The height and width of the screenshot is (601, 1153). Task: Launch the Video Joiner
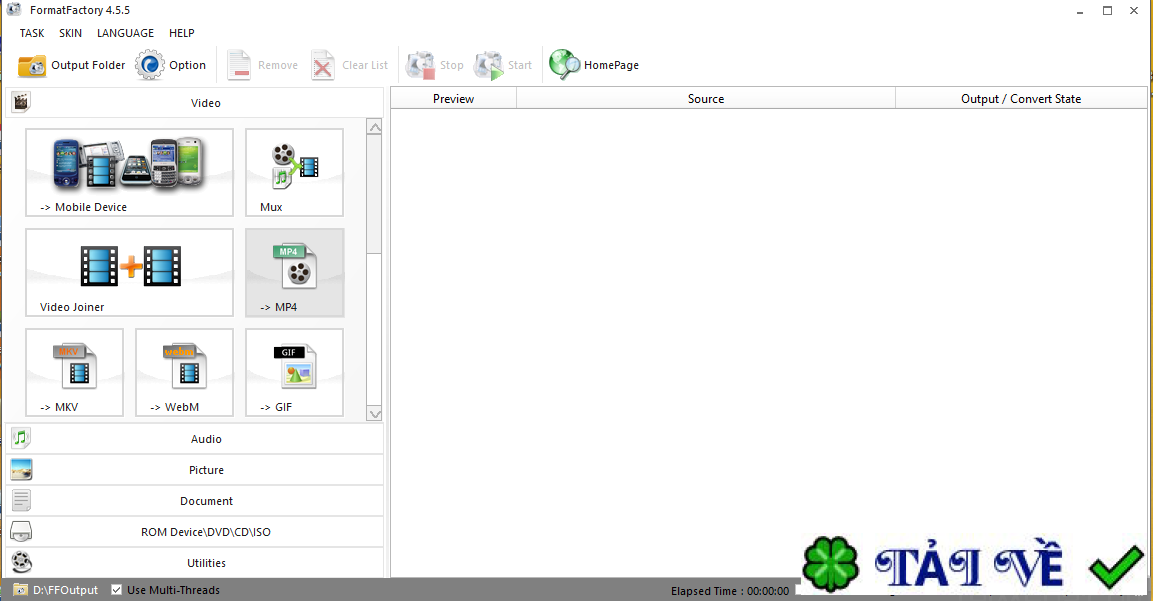coord(129,272)
